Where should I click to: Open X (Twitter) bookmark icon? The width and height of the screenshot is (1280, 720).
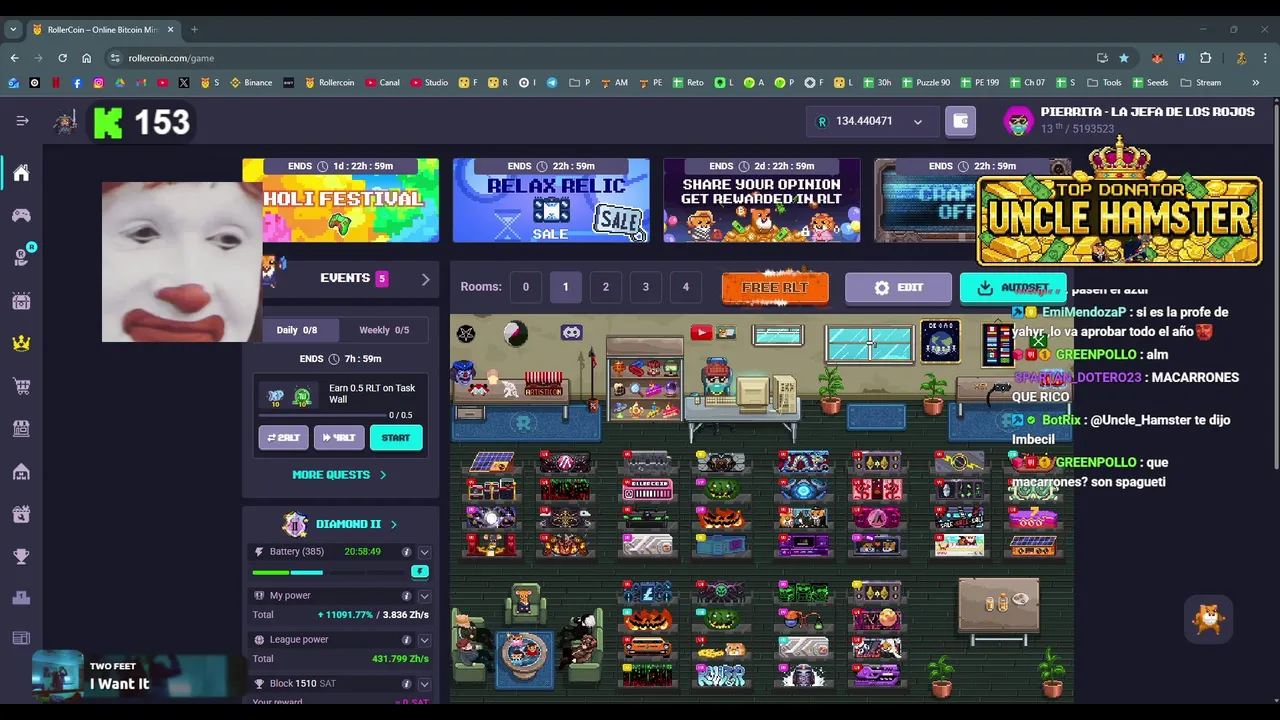pyautogui.click(x=184, y=83)
